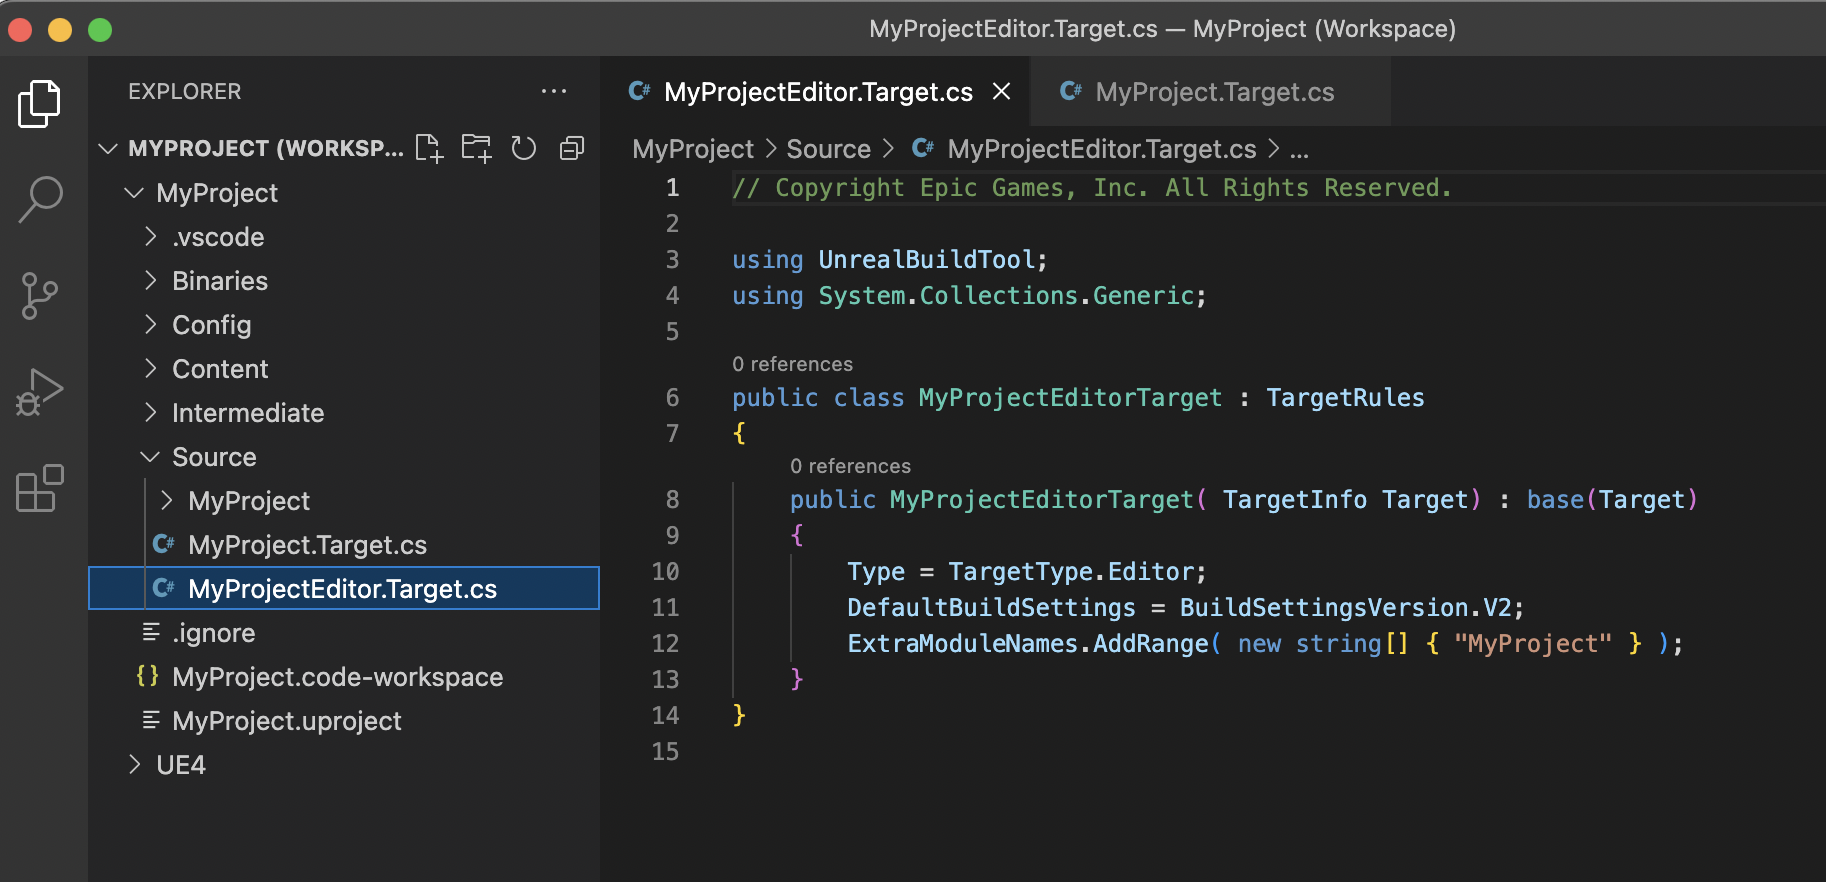Expand the Content folder
Screen dimensions: 1826x882
pyautogui.click(x=150, y=369)
